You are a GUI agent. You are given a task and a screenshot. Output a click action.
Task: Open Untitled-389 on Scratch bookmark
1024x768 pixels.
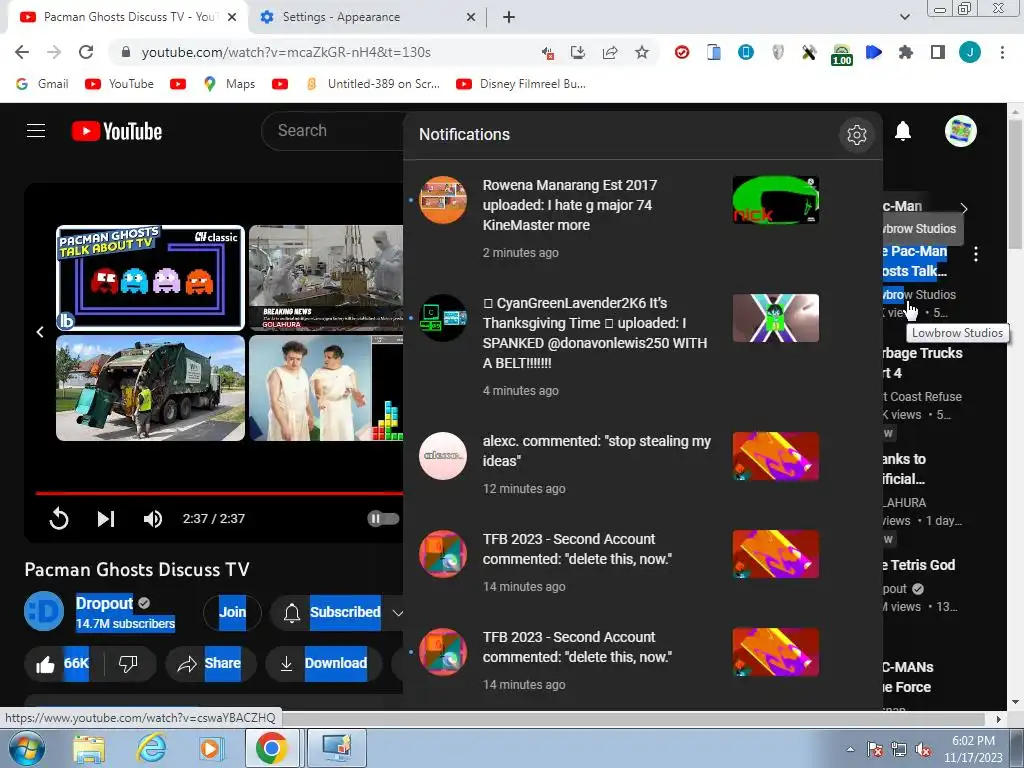coord(374,84)
